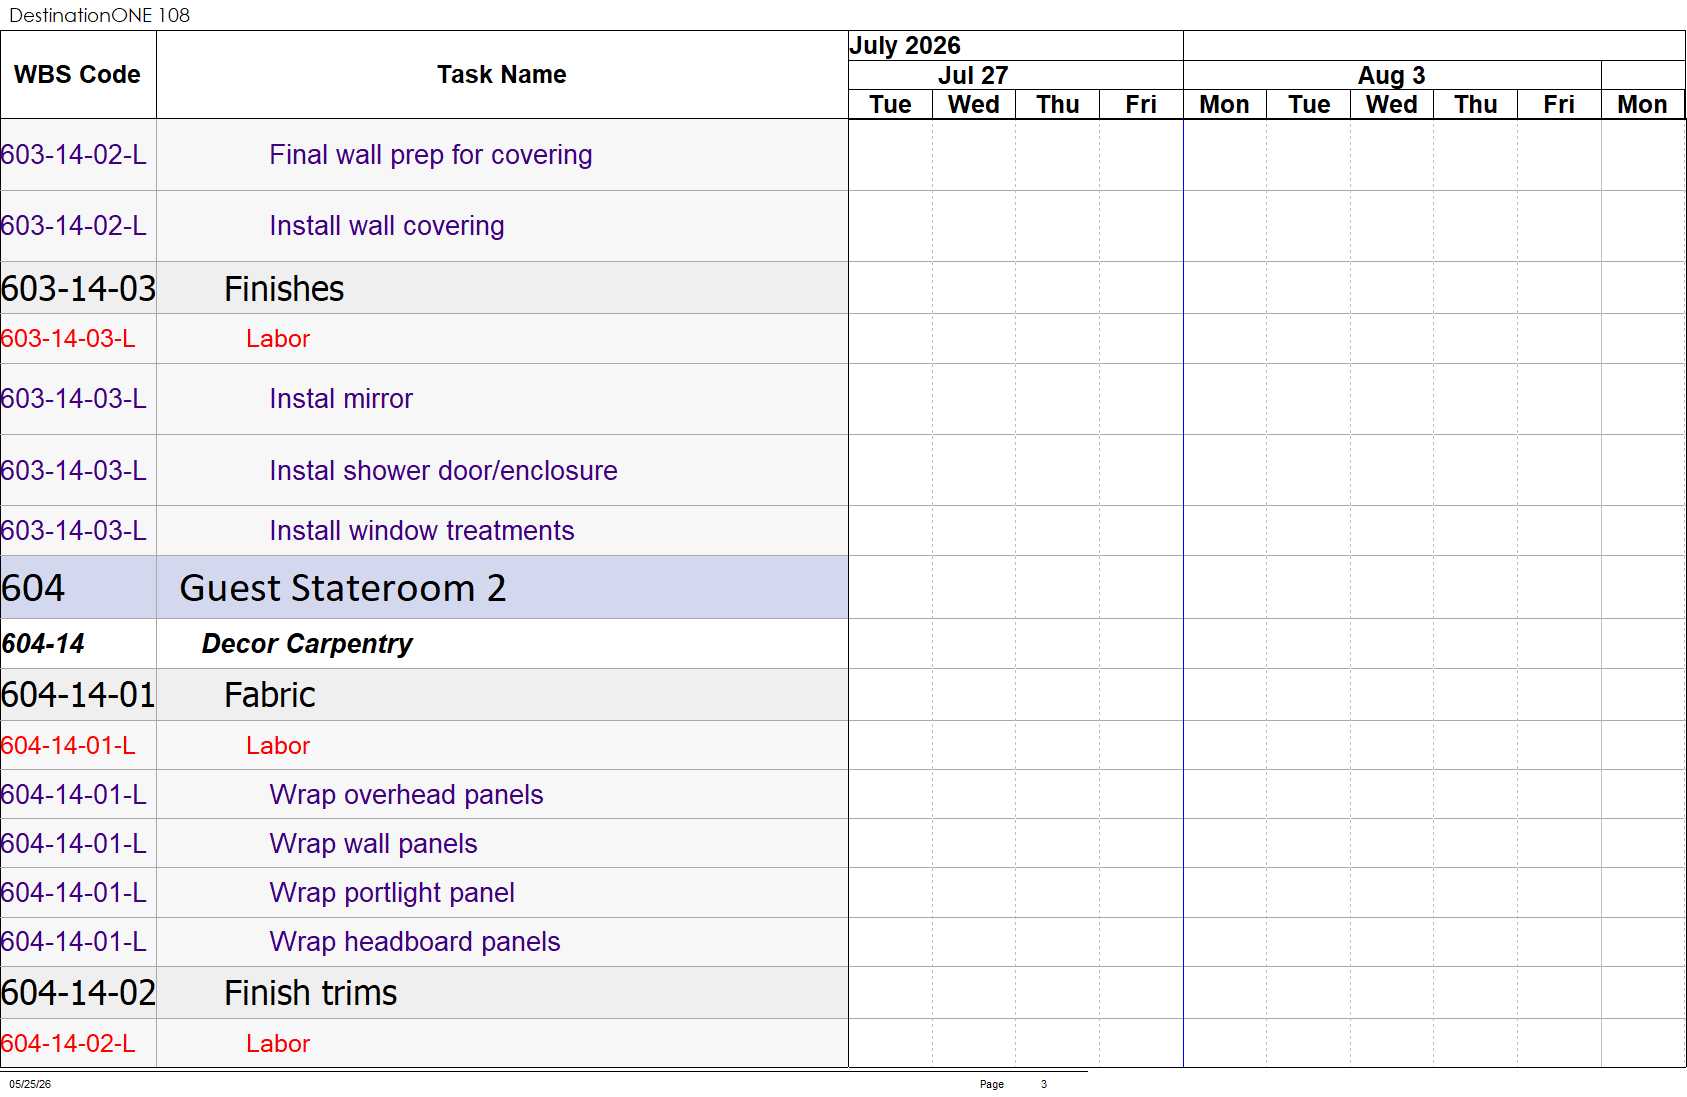The image size is (1687, 1097).
Task: Click the Final wall prep for covering task
Action: click(x=431, y=155)
